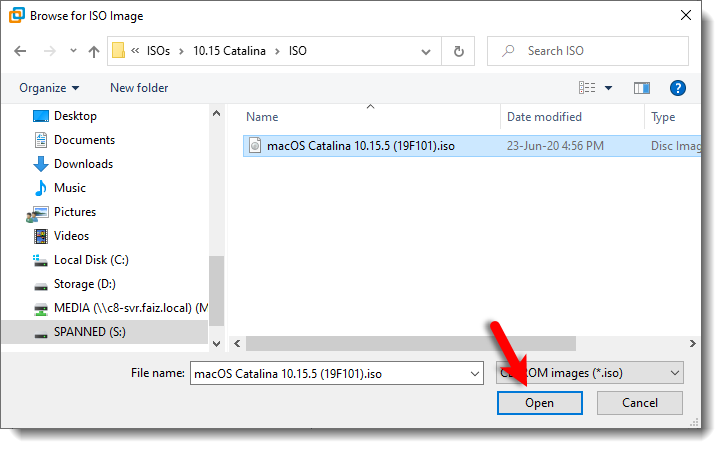This screenshot has height=451, width=724.
Task: Click the MEDIA network drive icon
Action: click(41, 309)
